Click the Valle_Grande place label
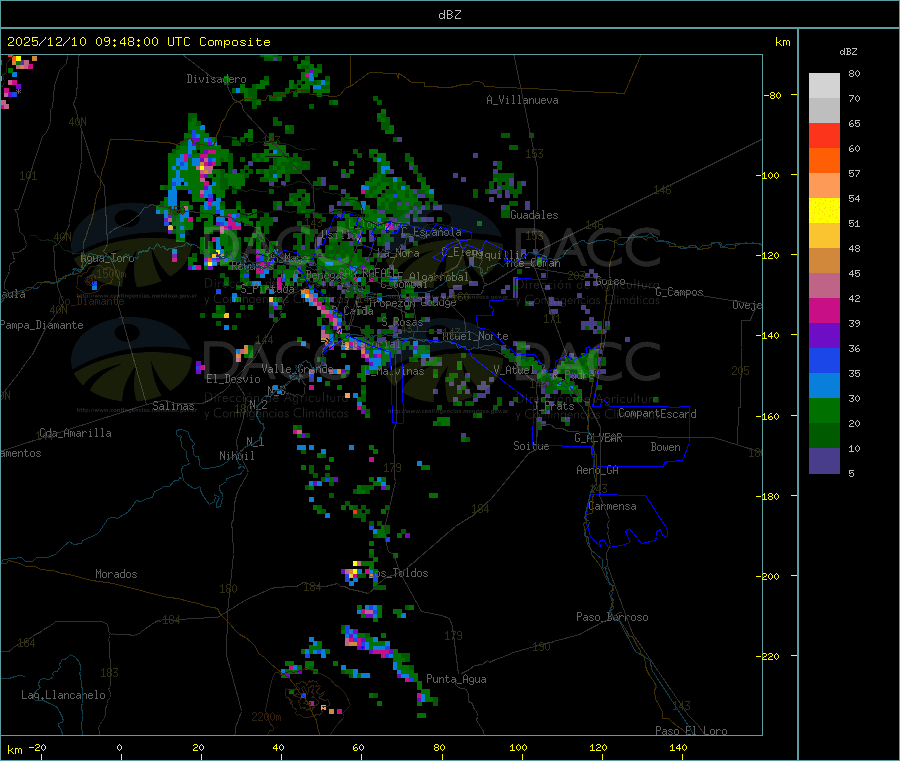The height and width of the screenshot is (761, 900). (297, 368)
